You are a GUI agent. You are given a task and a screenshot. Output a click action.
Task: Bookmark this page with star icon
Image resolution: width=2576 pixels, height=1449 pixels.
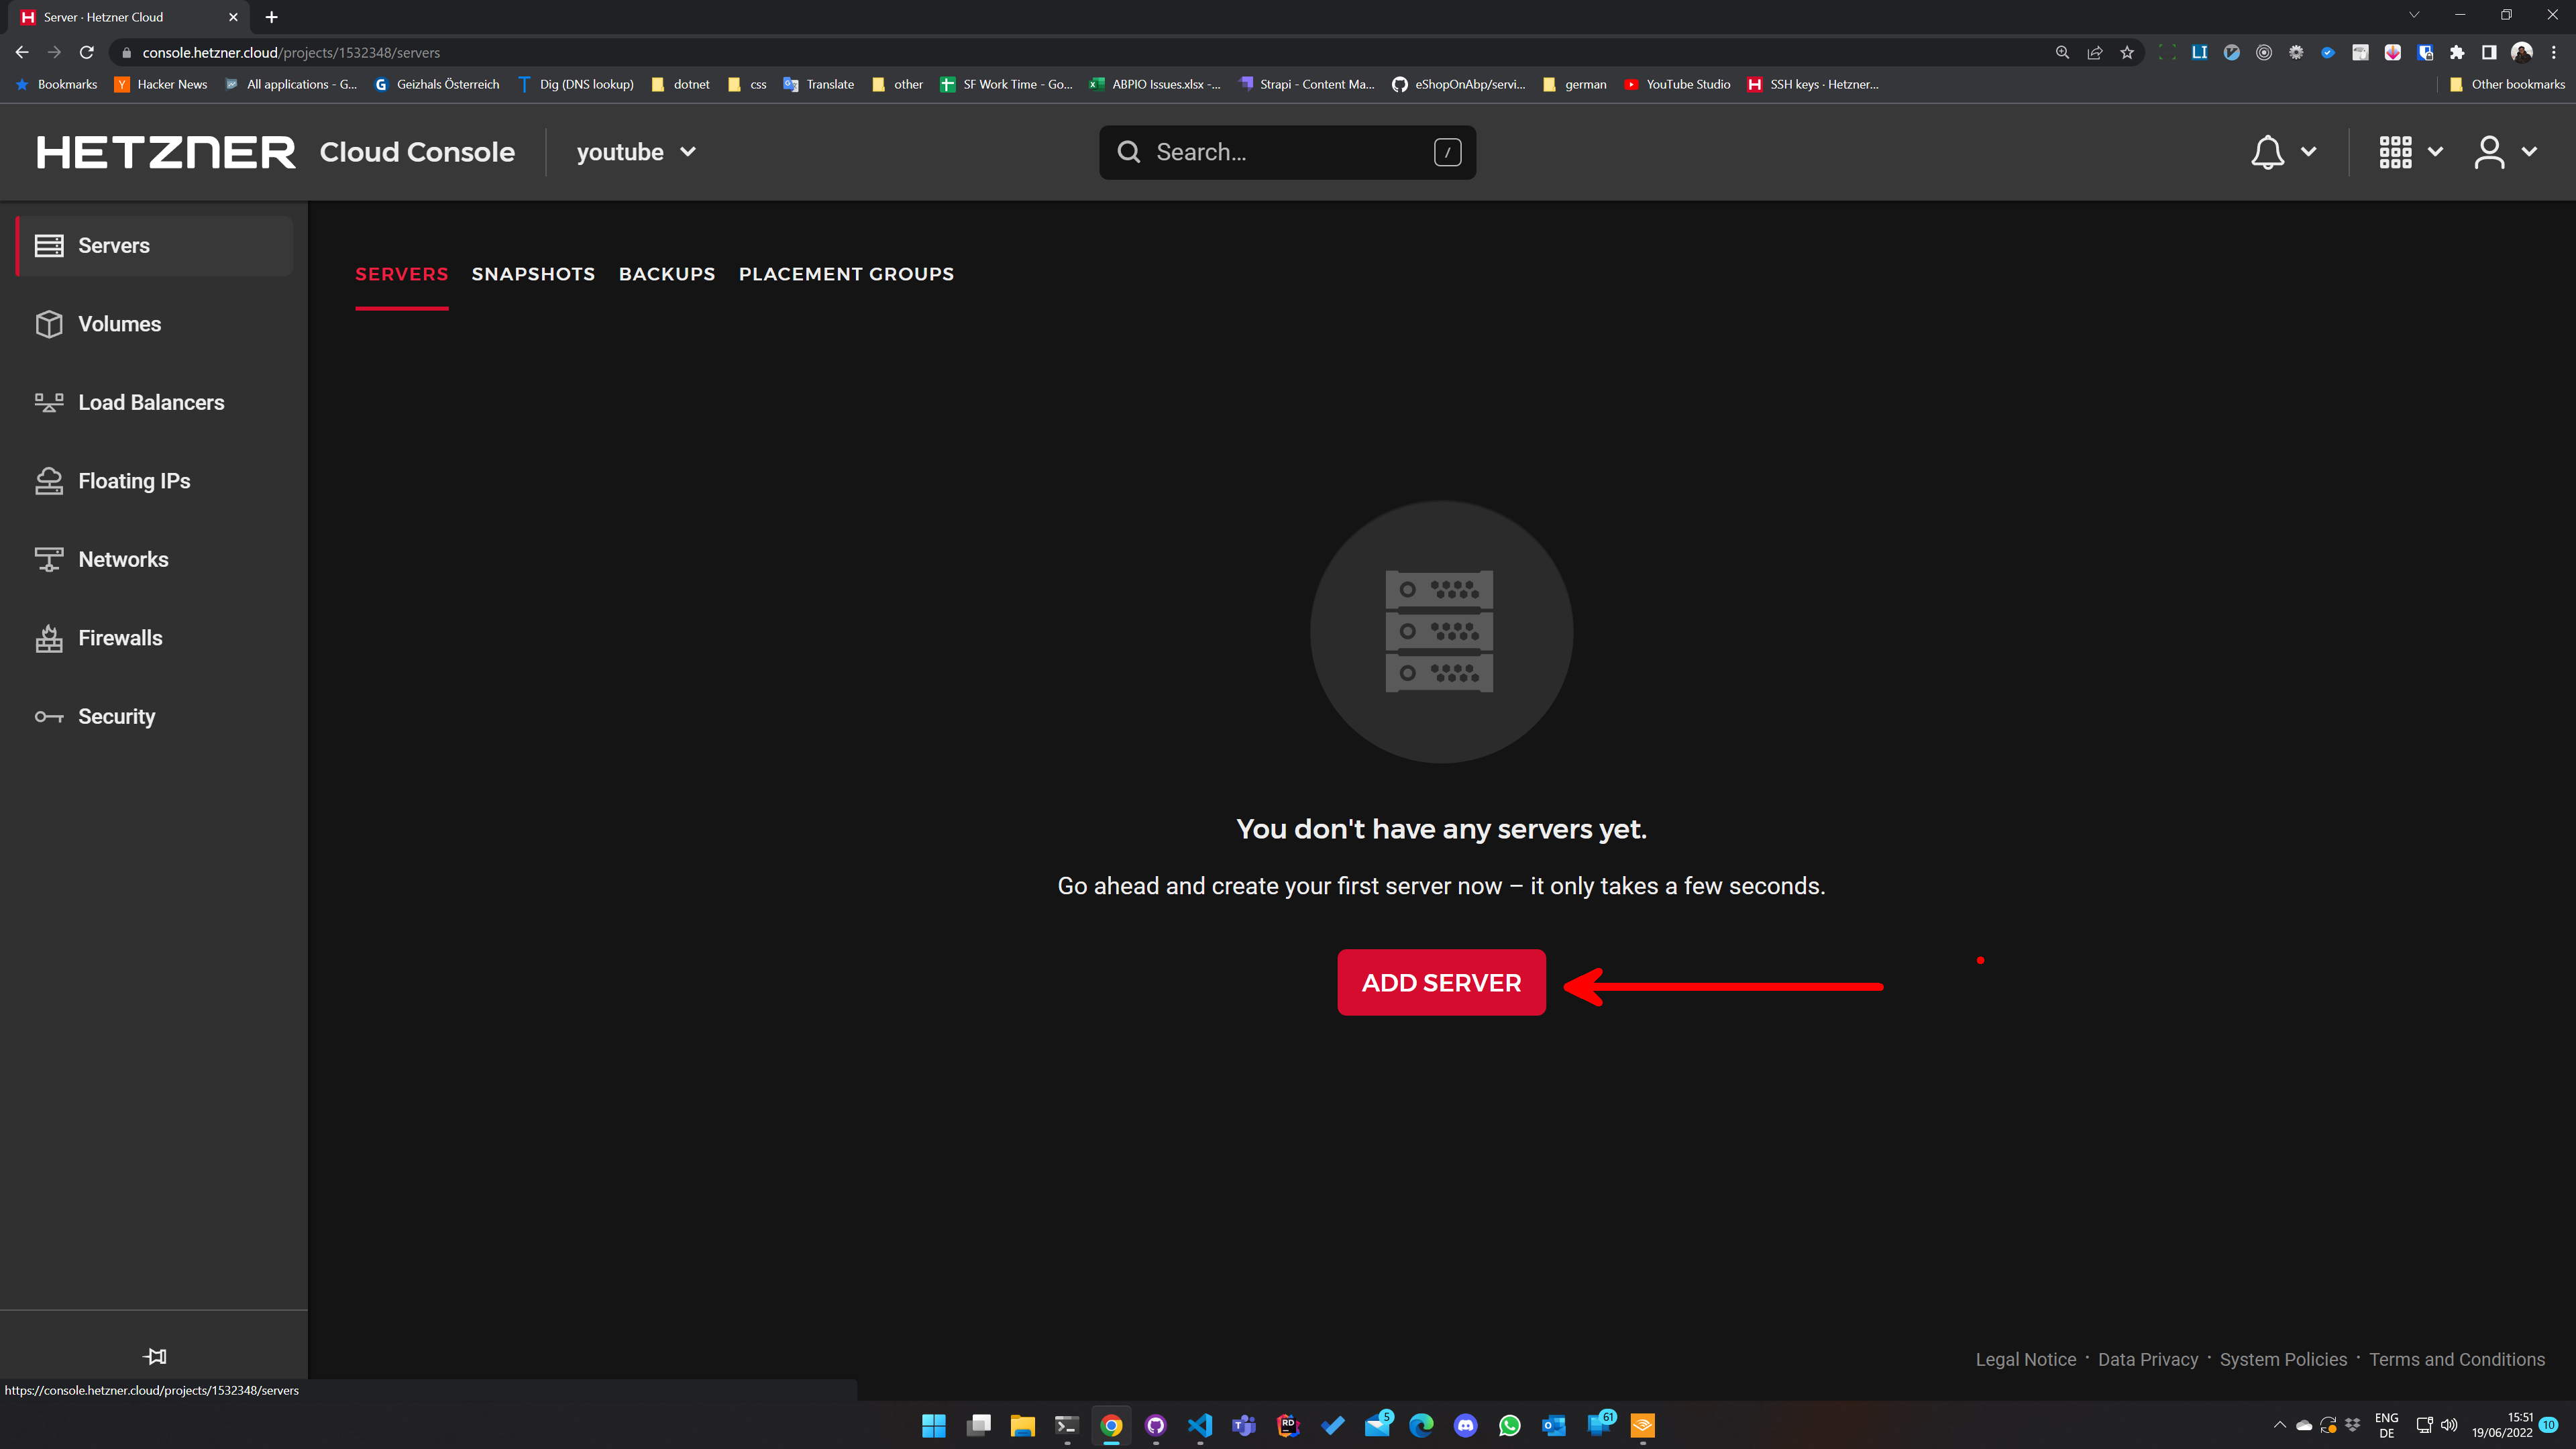[x=2127, y=53]
